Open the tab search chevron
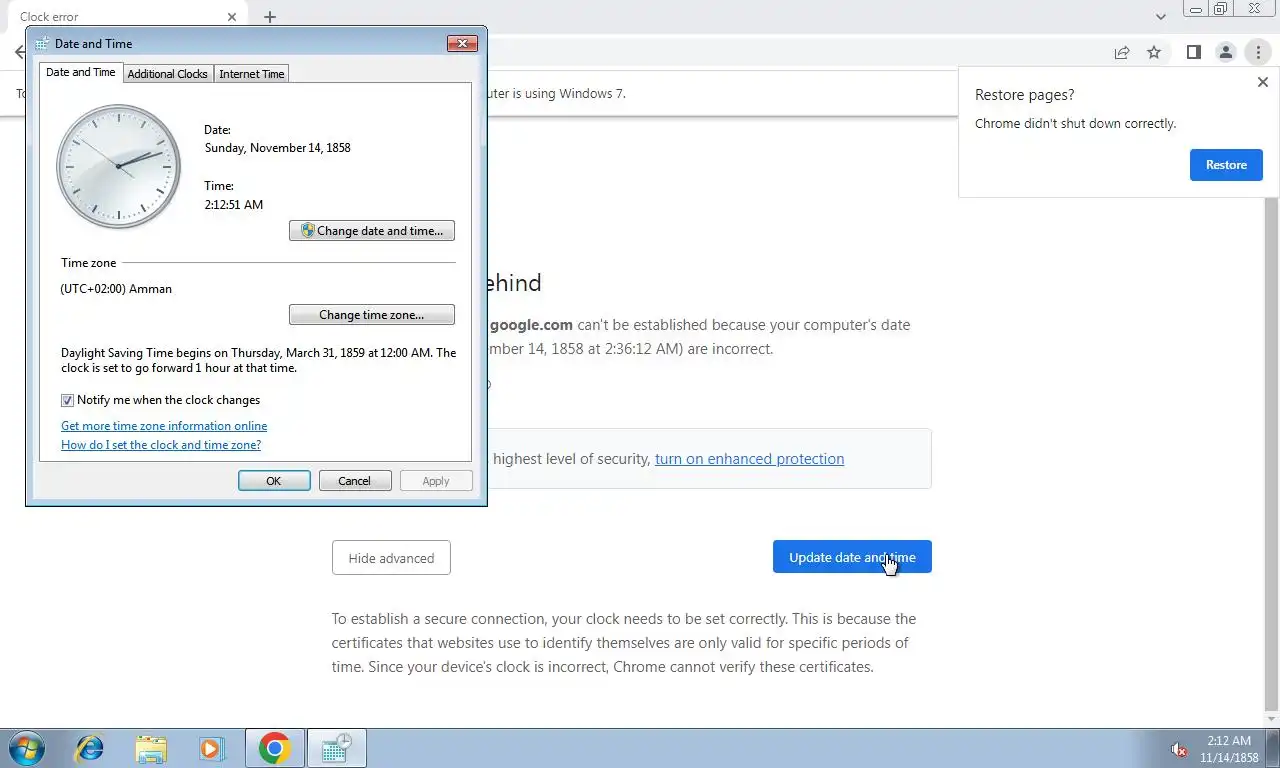The width and height of the screenshot is (1280, 768). pos(1161,17)
